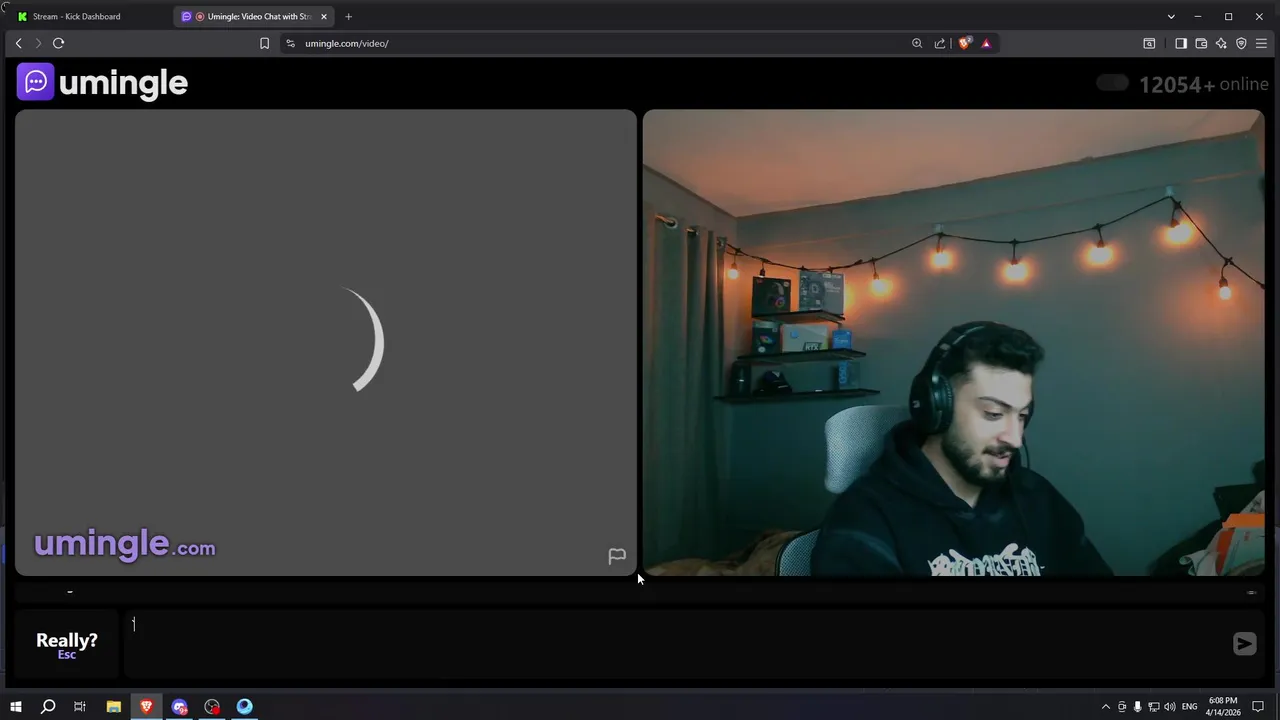Viewport: 1280px width, 720px height.
Task: Close the Umingle Video Chat tab
Action: click(x=324, y=16)
